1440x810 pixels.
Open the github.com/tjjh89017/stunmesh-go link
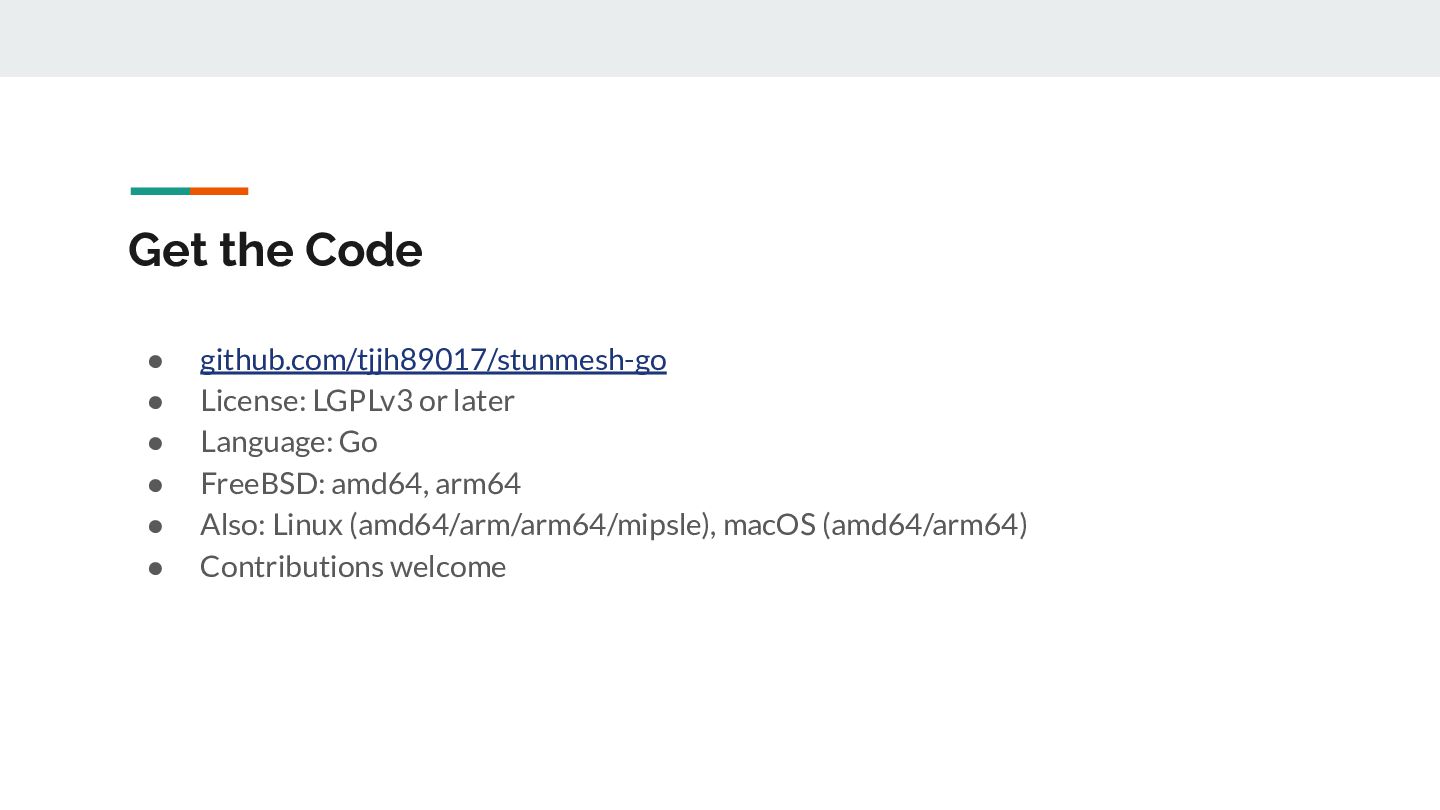[x=433, y=359]
